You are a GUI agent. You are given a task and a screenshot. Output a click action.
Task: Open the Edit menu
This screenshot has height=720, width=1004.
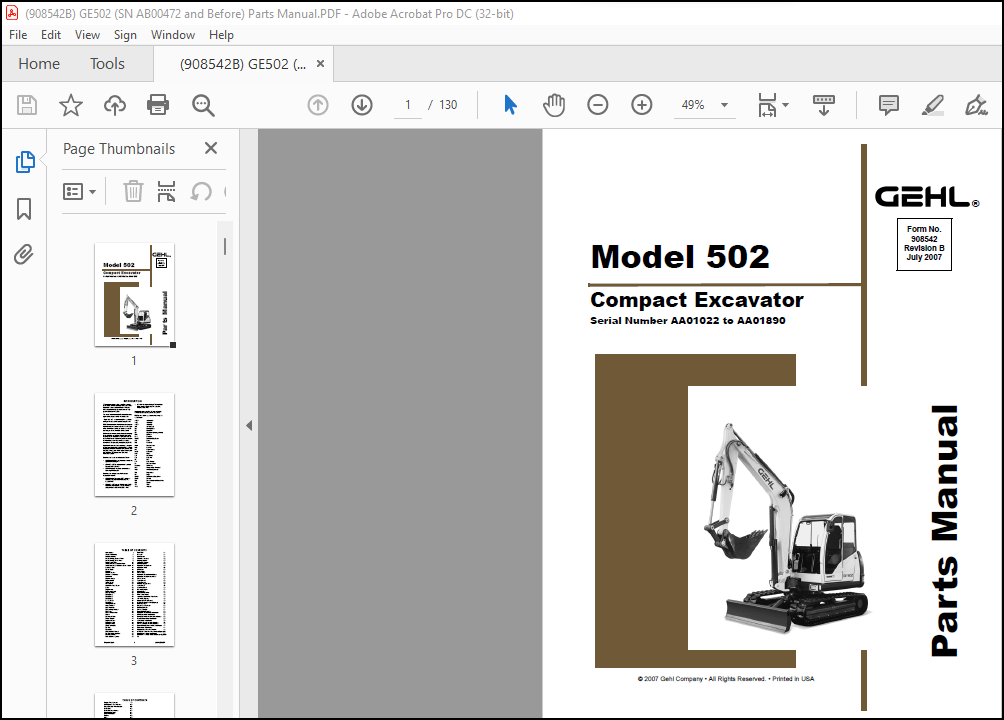click(x=51, y=35)
